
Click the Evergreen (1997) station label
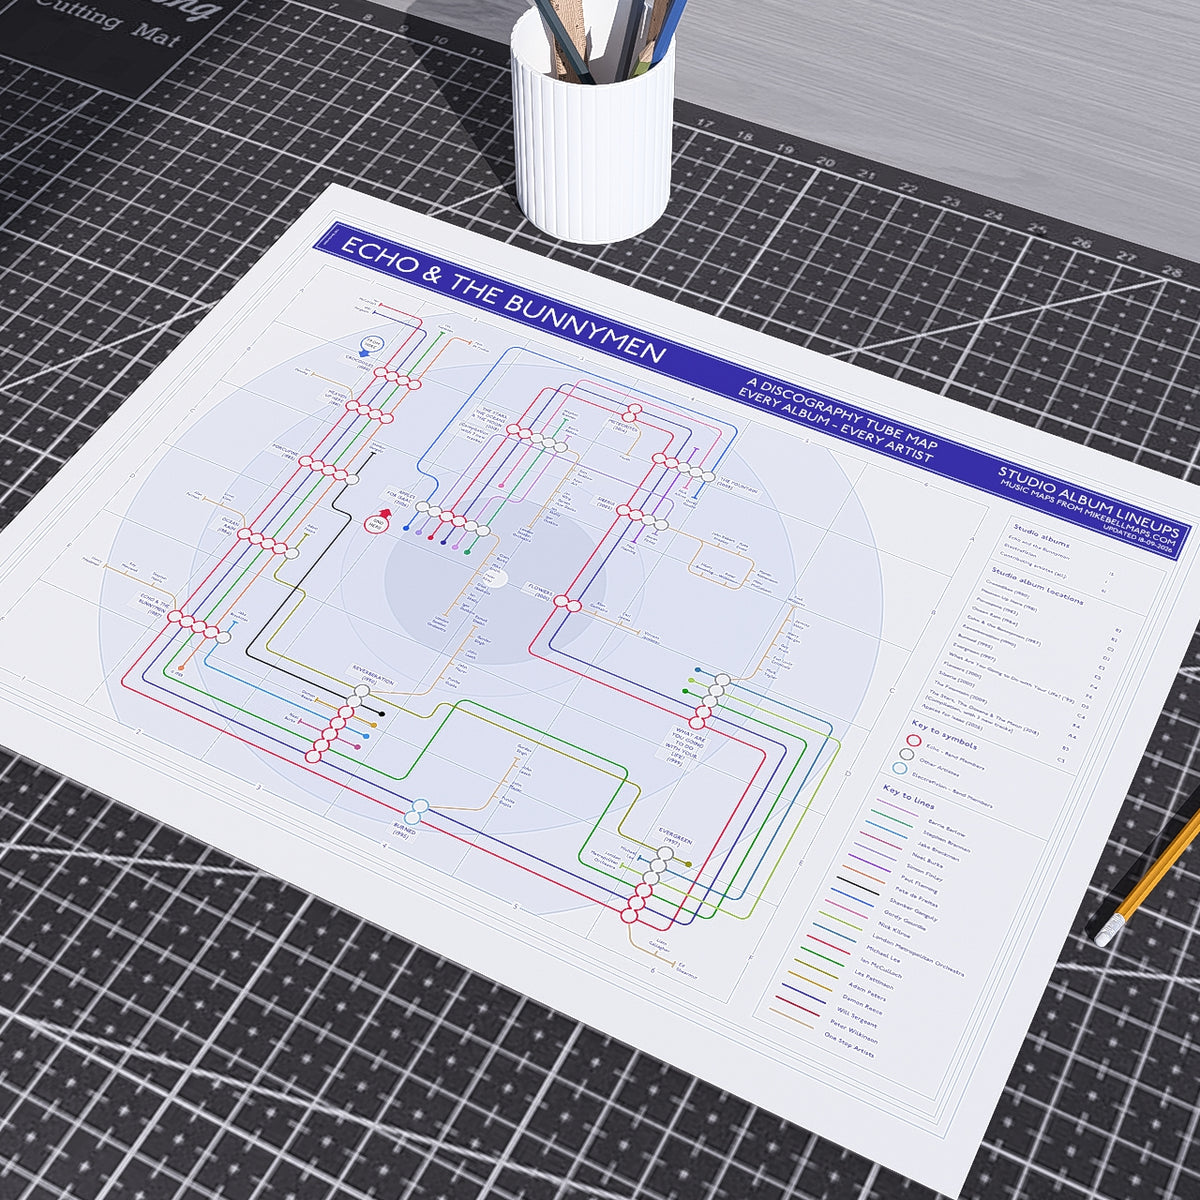point(674,838)
